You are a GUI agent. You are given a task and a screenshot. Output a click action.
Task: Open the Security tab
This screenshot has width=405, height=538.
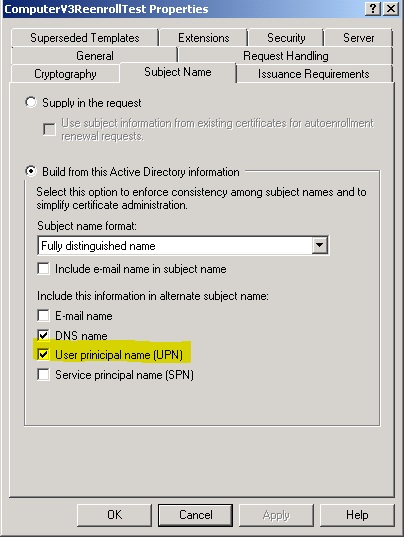coord(286,38)
